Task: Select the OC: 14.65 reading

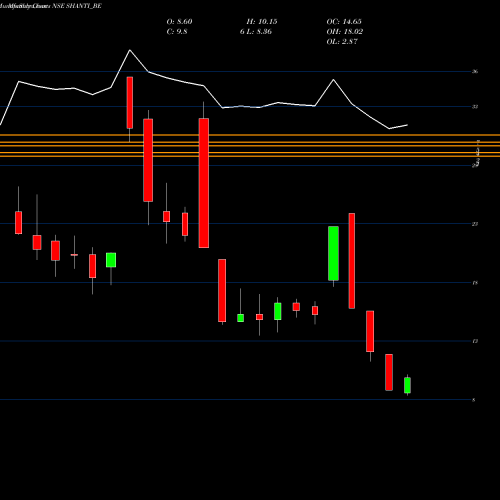Action: click(344, 22)
